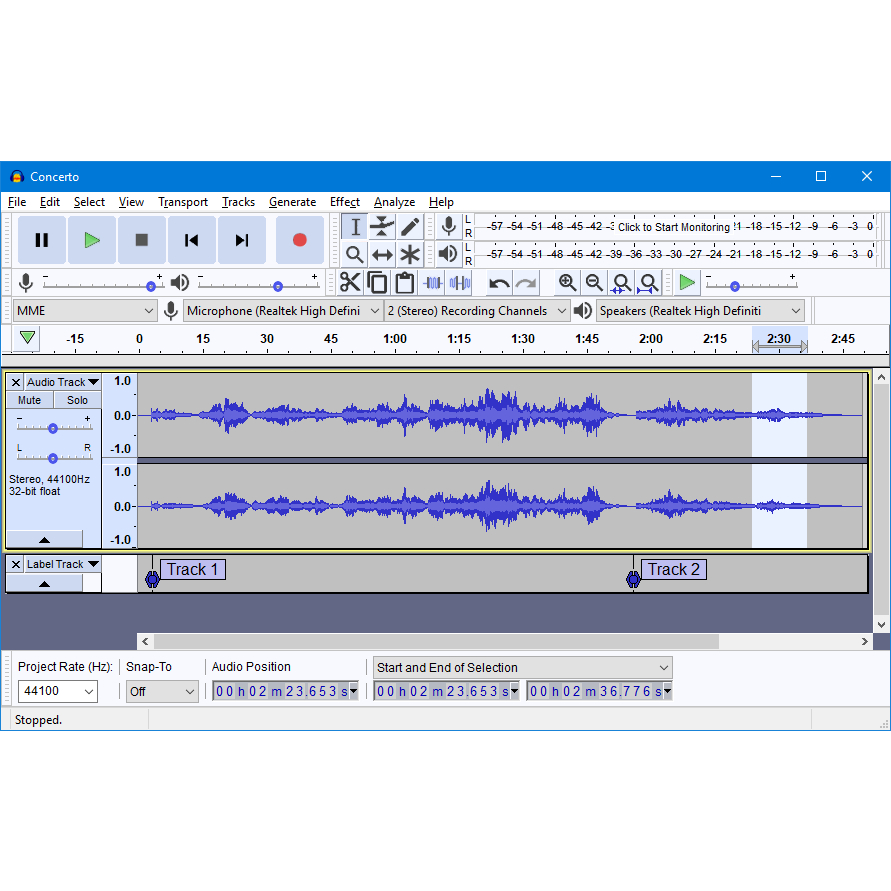891x891 pixels.
Task: Click the Zoom In magnifier icon
Action: 567,283
